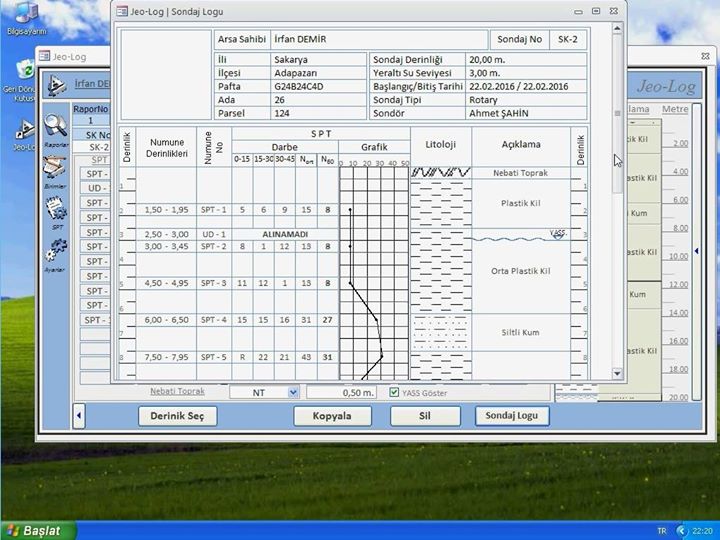Click the Nebati Toprak description in log
This screenshot has width=720, height=540.
click(x=521, y=173)
